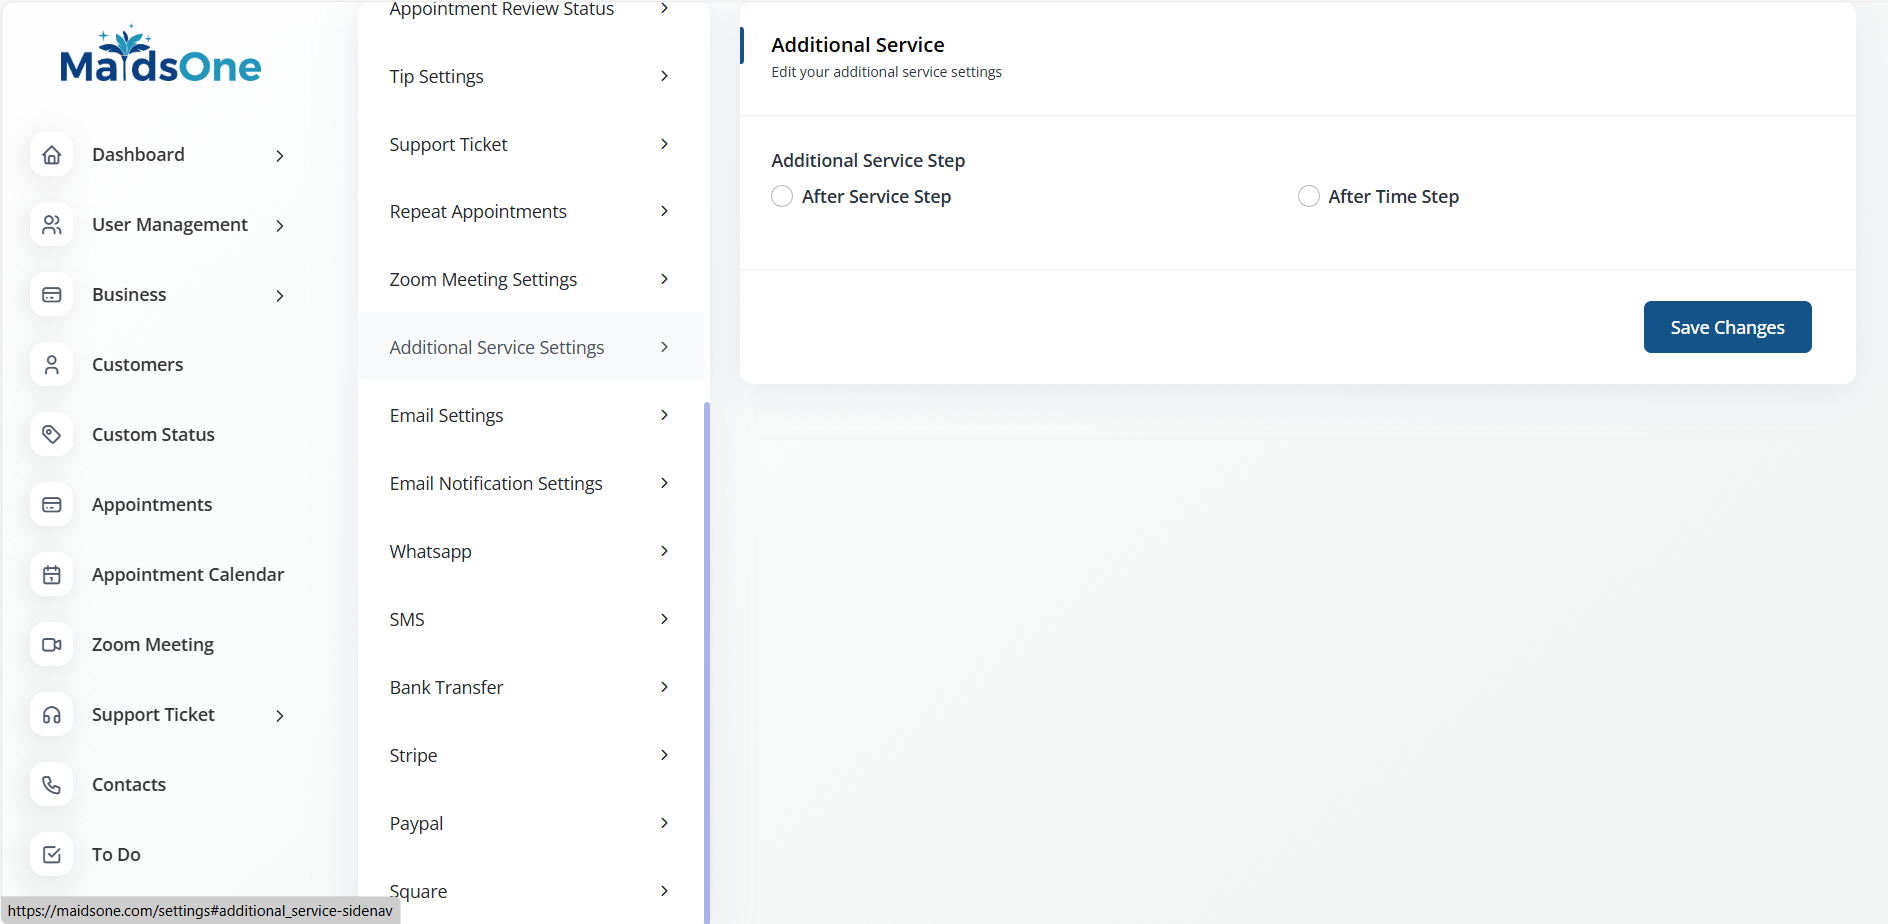Expand the sidebar Support Ticket chevron

[280, 716]
